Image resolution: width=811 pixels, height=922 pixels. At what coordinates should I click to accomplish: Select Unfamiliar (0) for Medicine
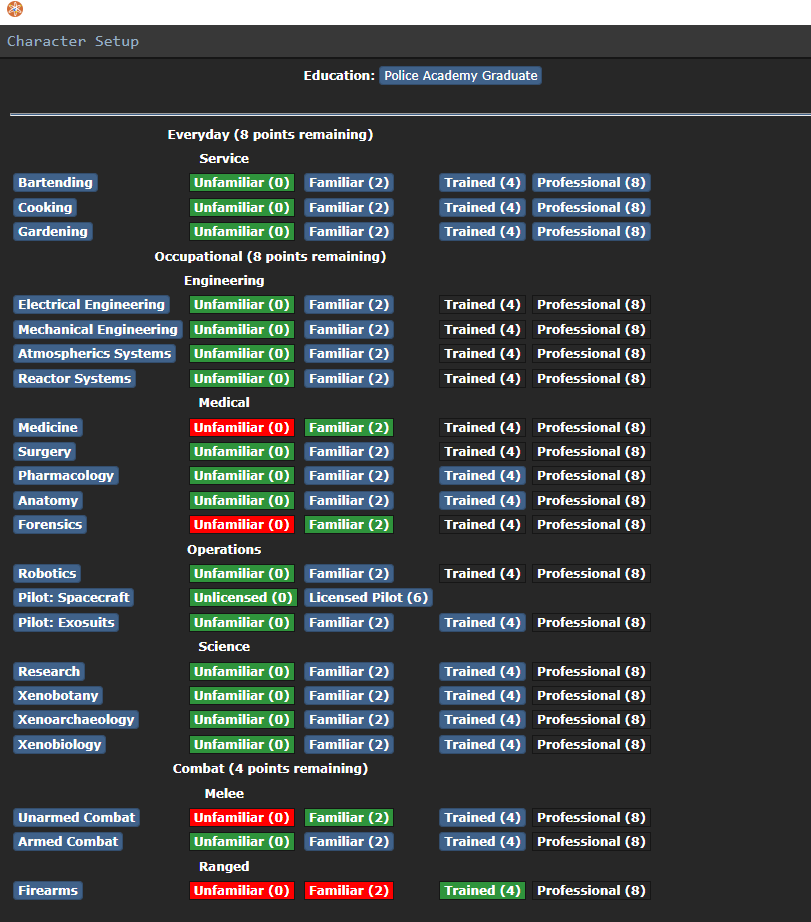point(241,428)
